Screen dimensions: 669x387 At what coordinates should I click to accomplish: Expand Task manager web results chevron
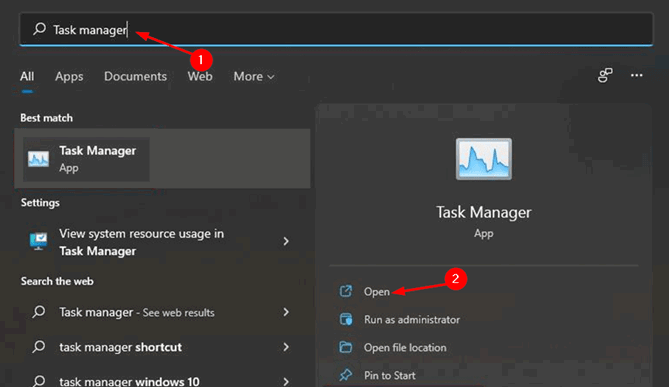(x=286, y=312)
